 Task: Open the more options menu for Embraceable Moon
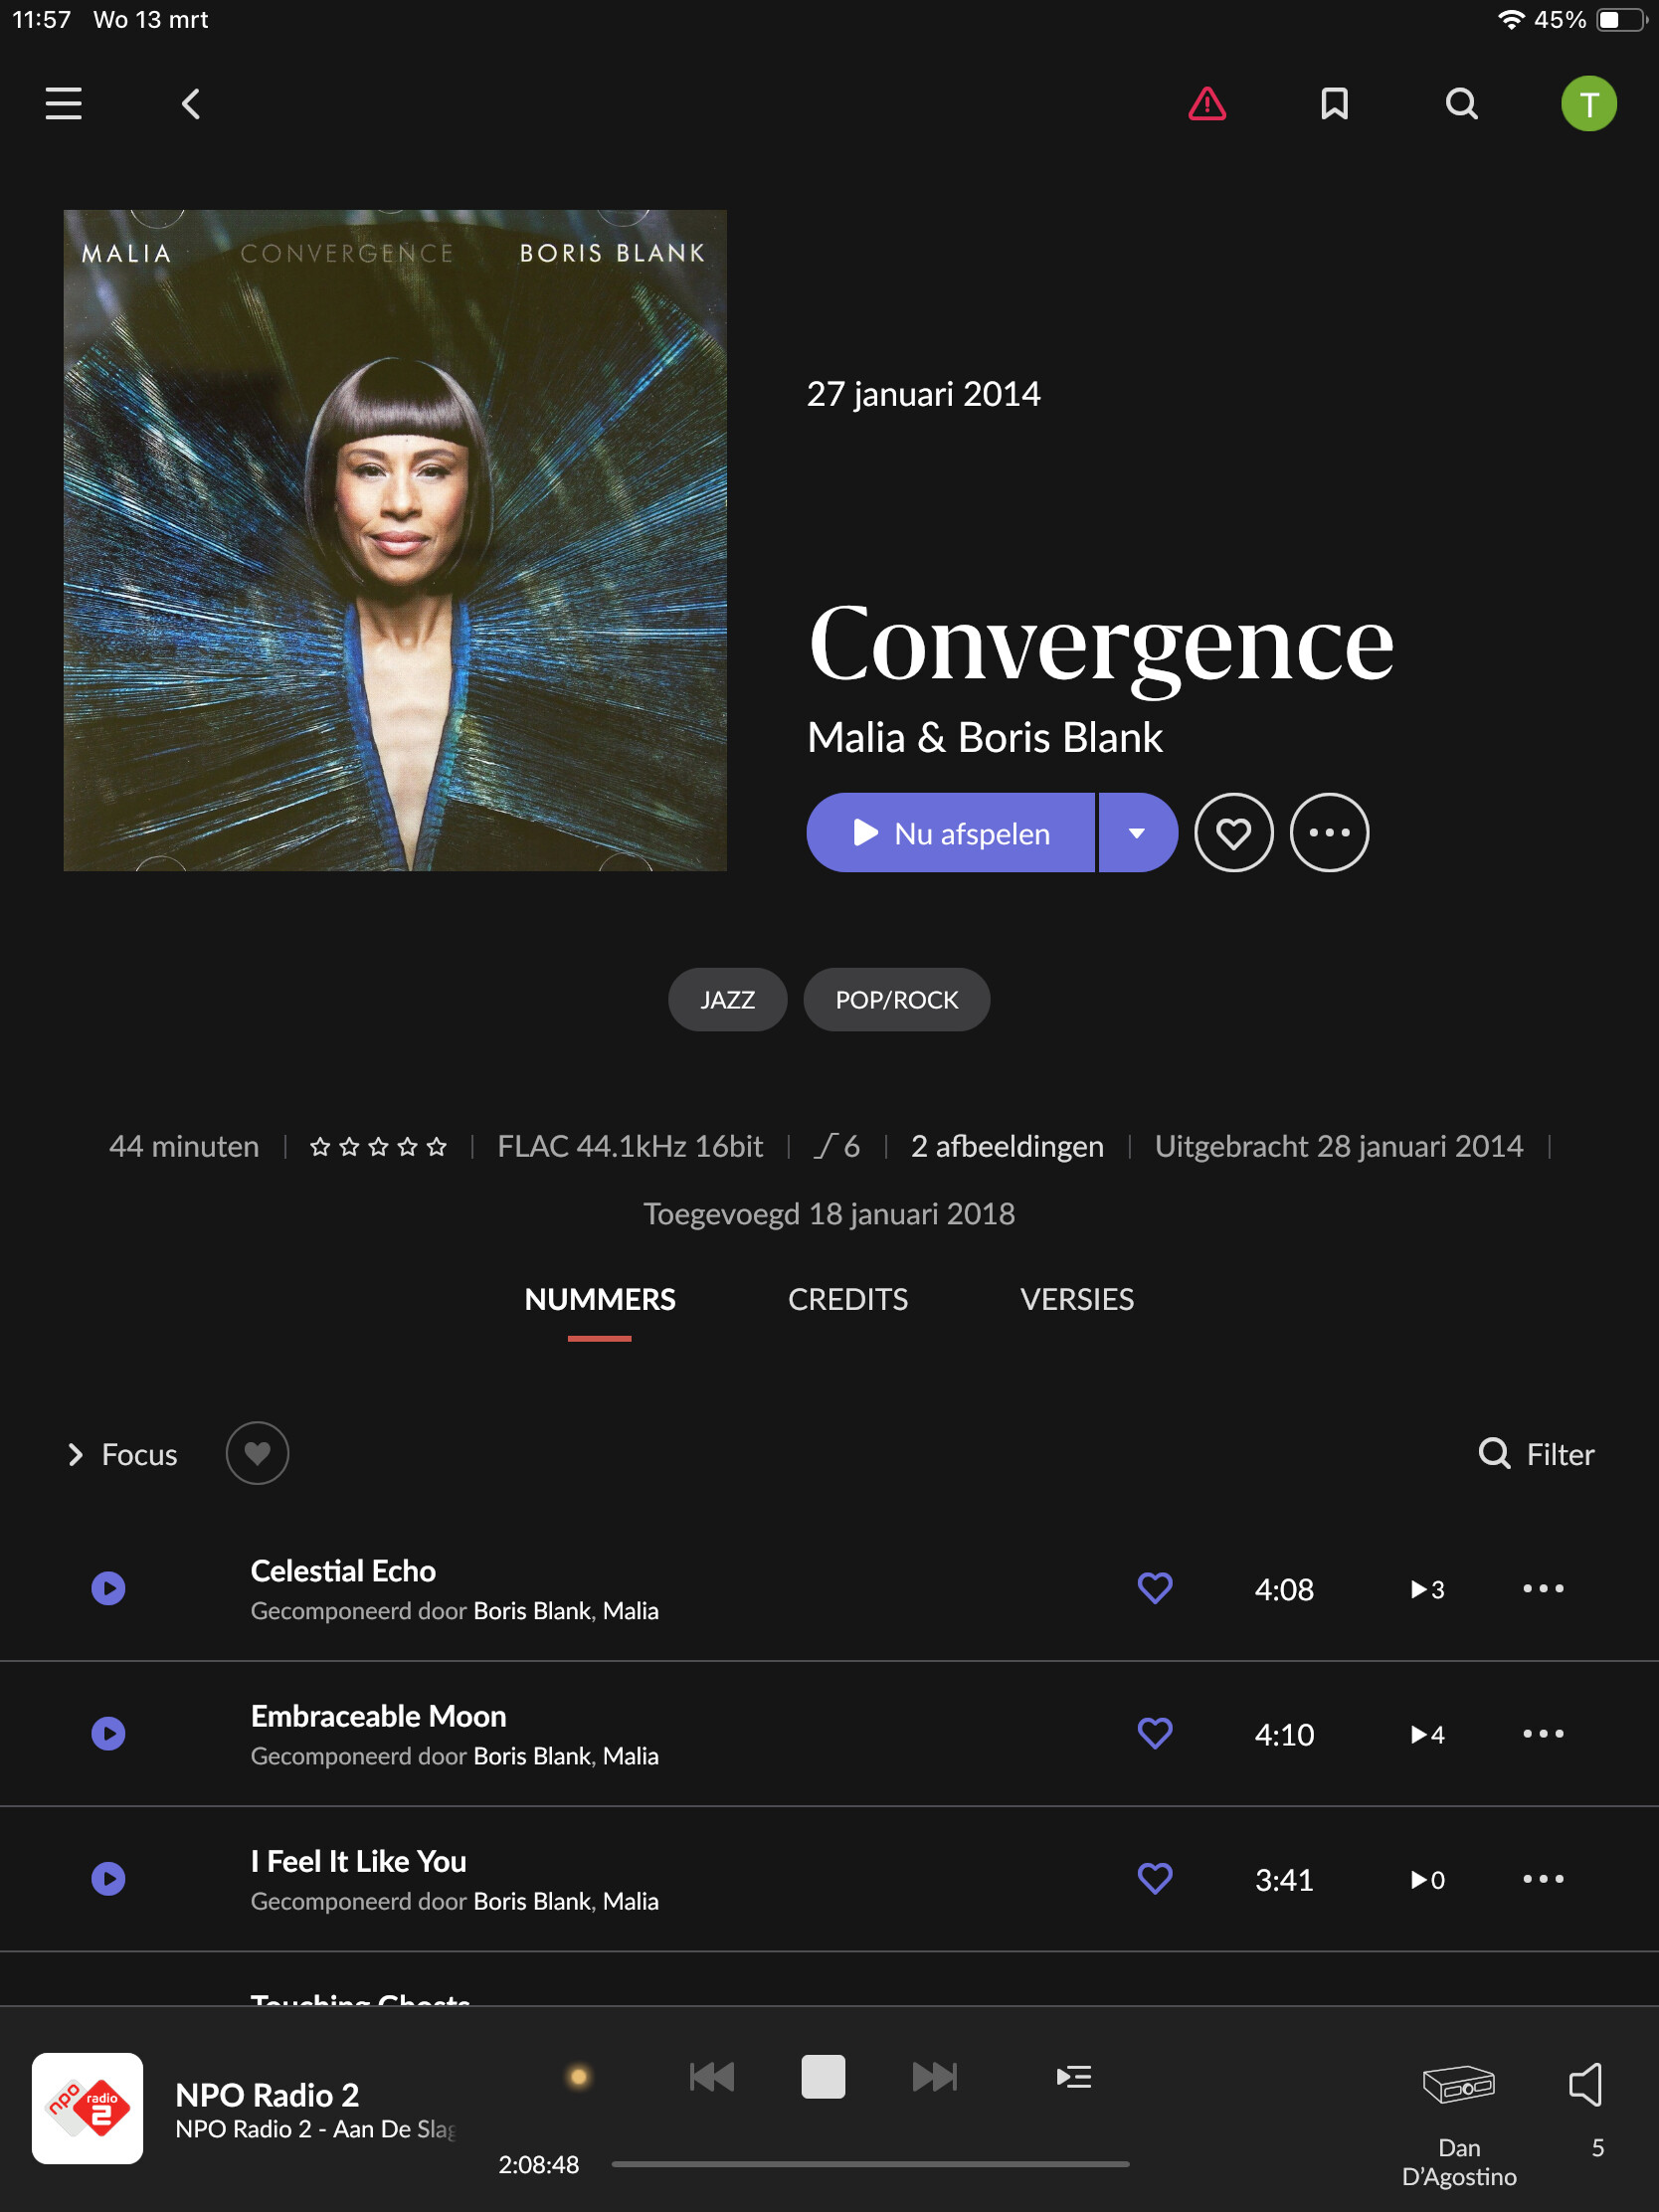tap(1543, 1733)
